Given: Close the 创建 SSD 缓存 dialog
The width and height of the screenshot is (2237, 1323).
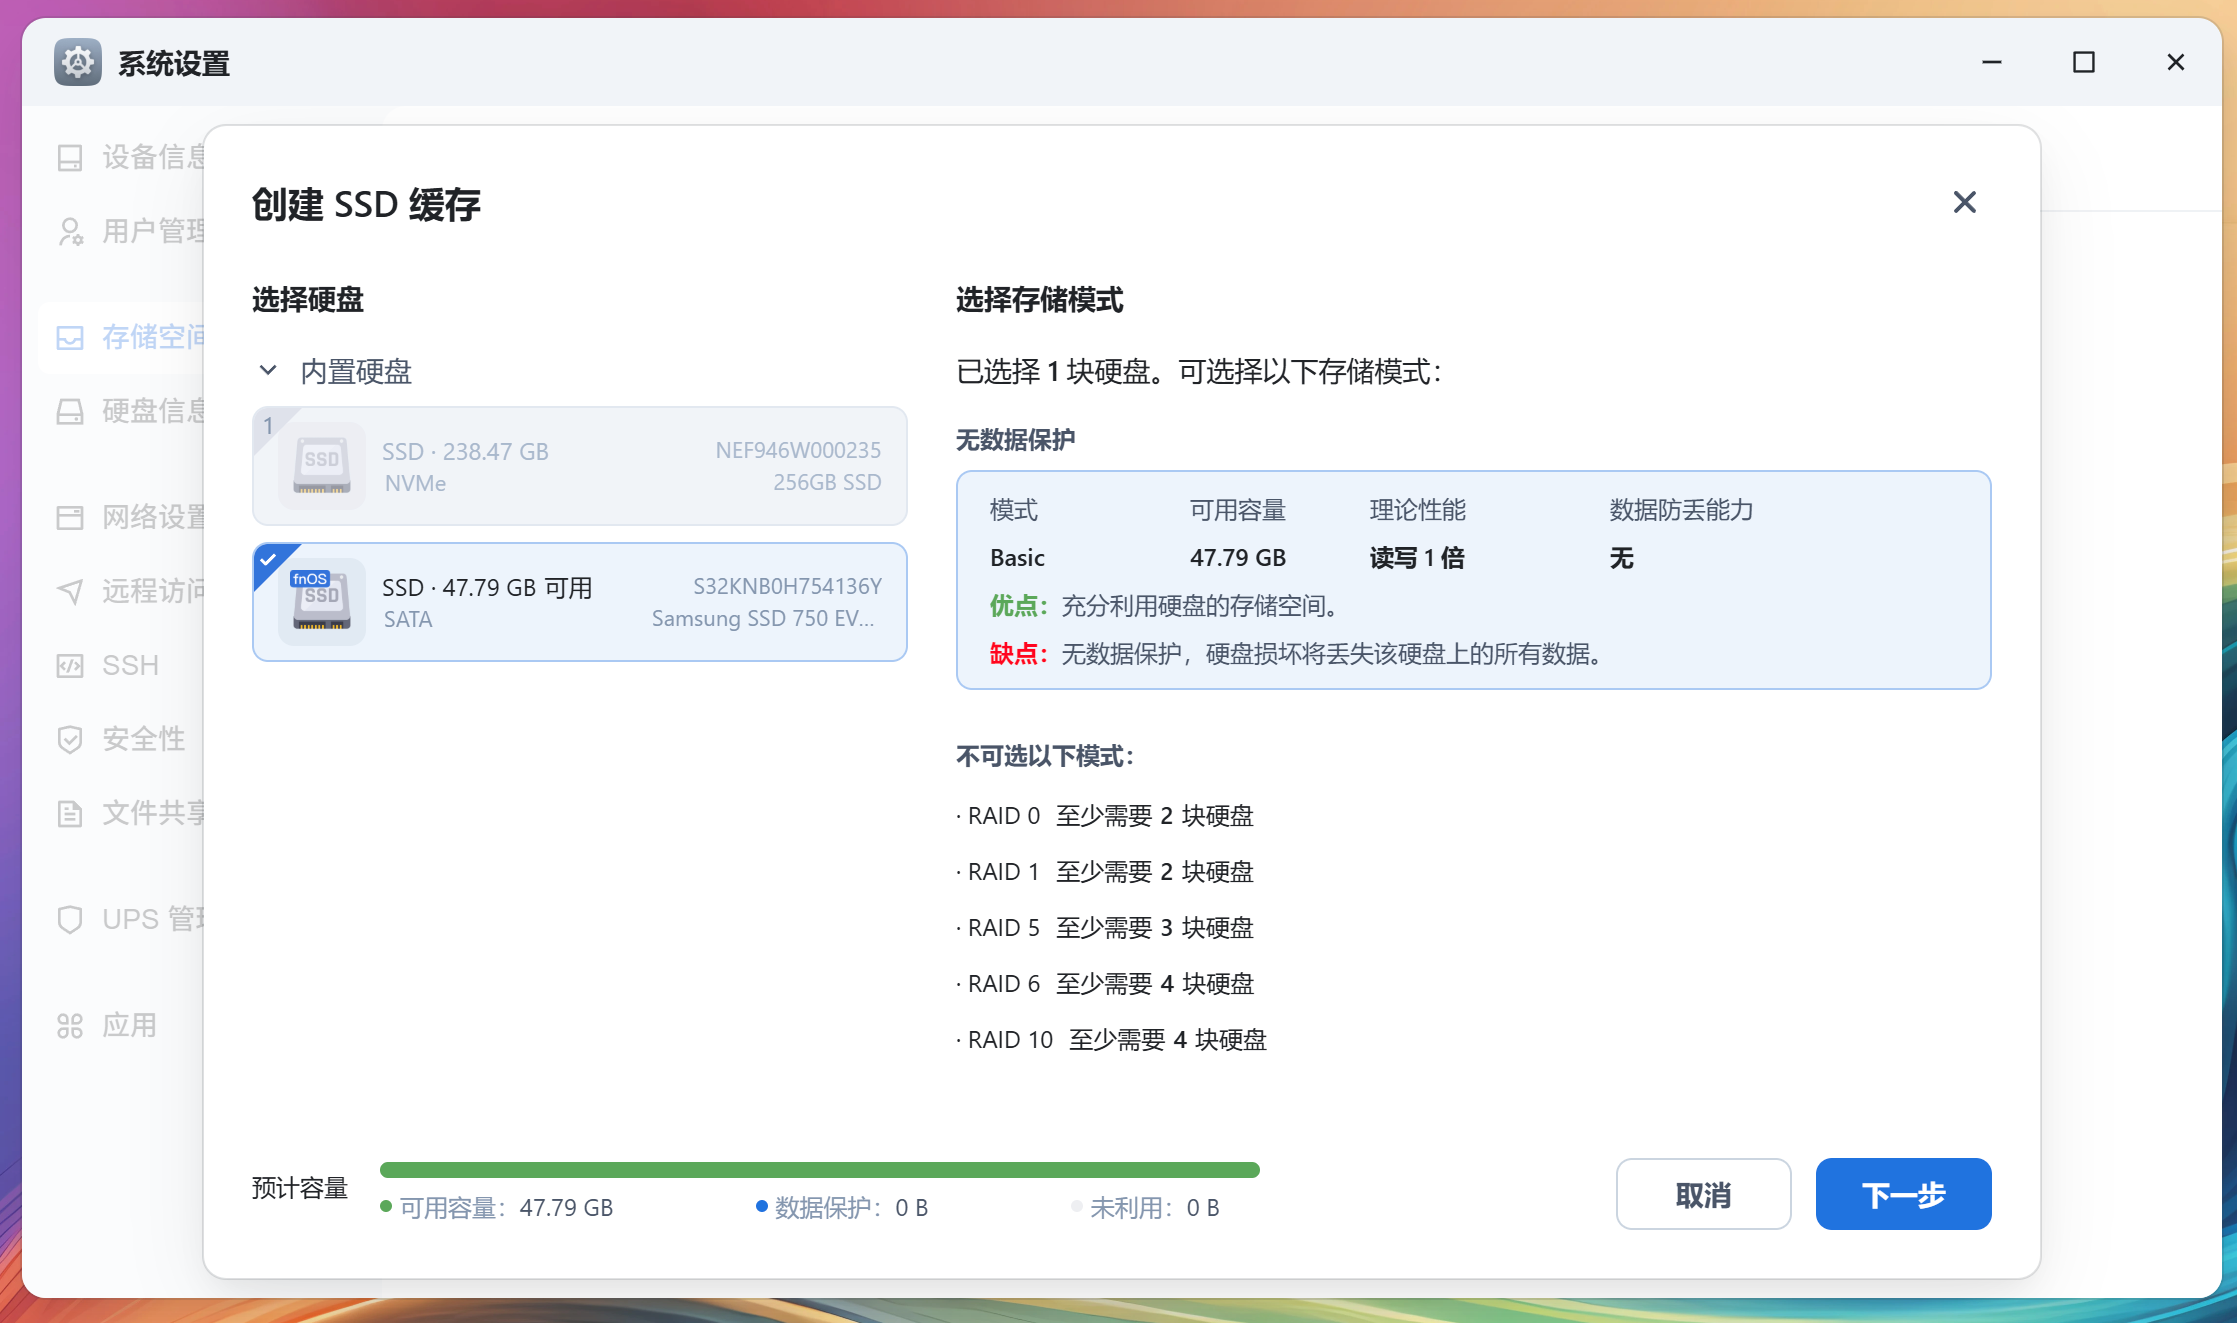Looking at the screenshot, I should (1964, 203).
